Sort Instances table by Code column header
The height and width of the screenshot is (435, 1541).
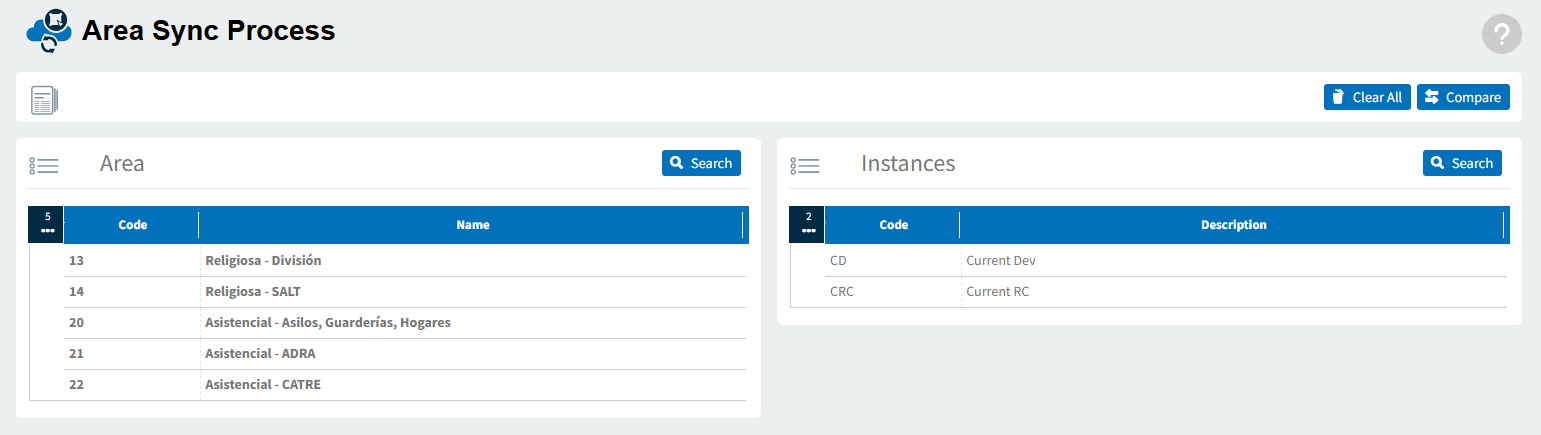point(893,225)
